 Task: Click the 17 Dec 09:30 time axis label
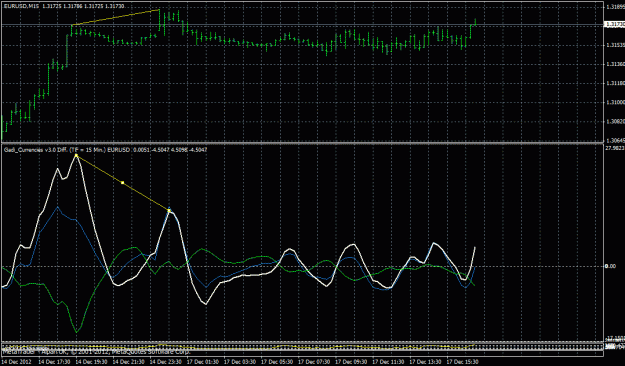350,362
